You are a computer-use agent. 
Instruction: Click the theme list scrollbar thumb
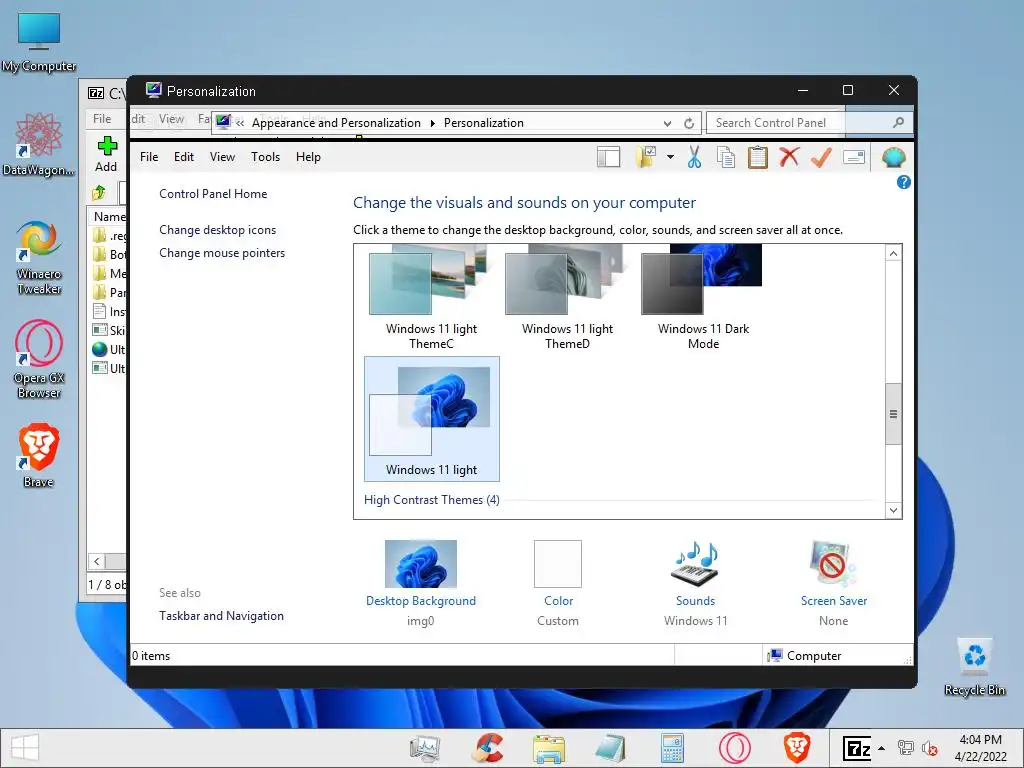point(893,414)
